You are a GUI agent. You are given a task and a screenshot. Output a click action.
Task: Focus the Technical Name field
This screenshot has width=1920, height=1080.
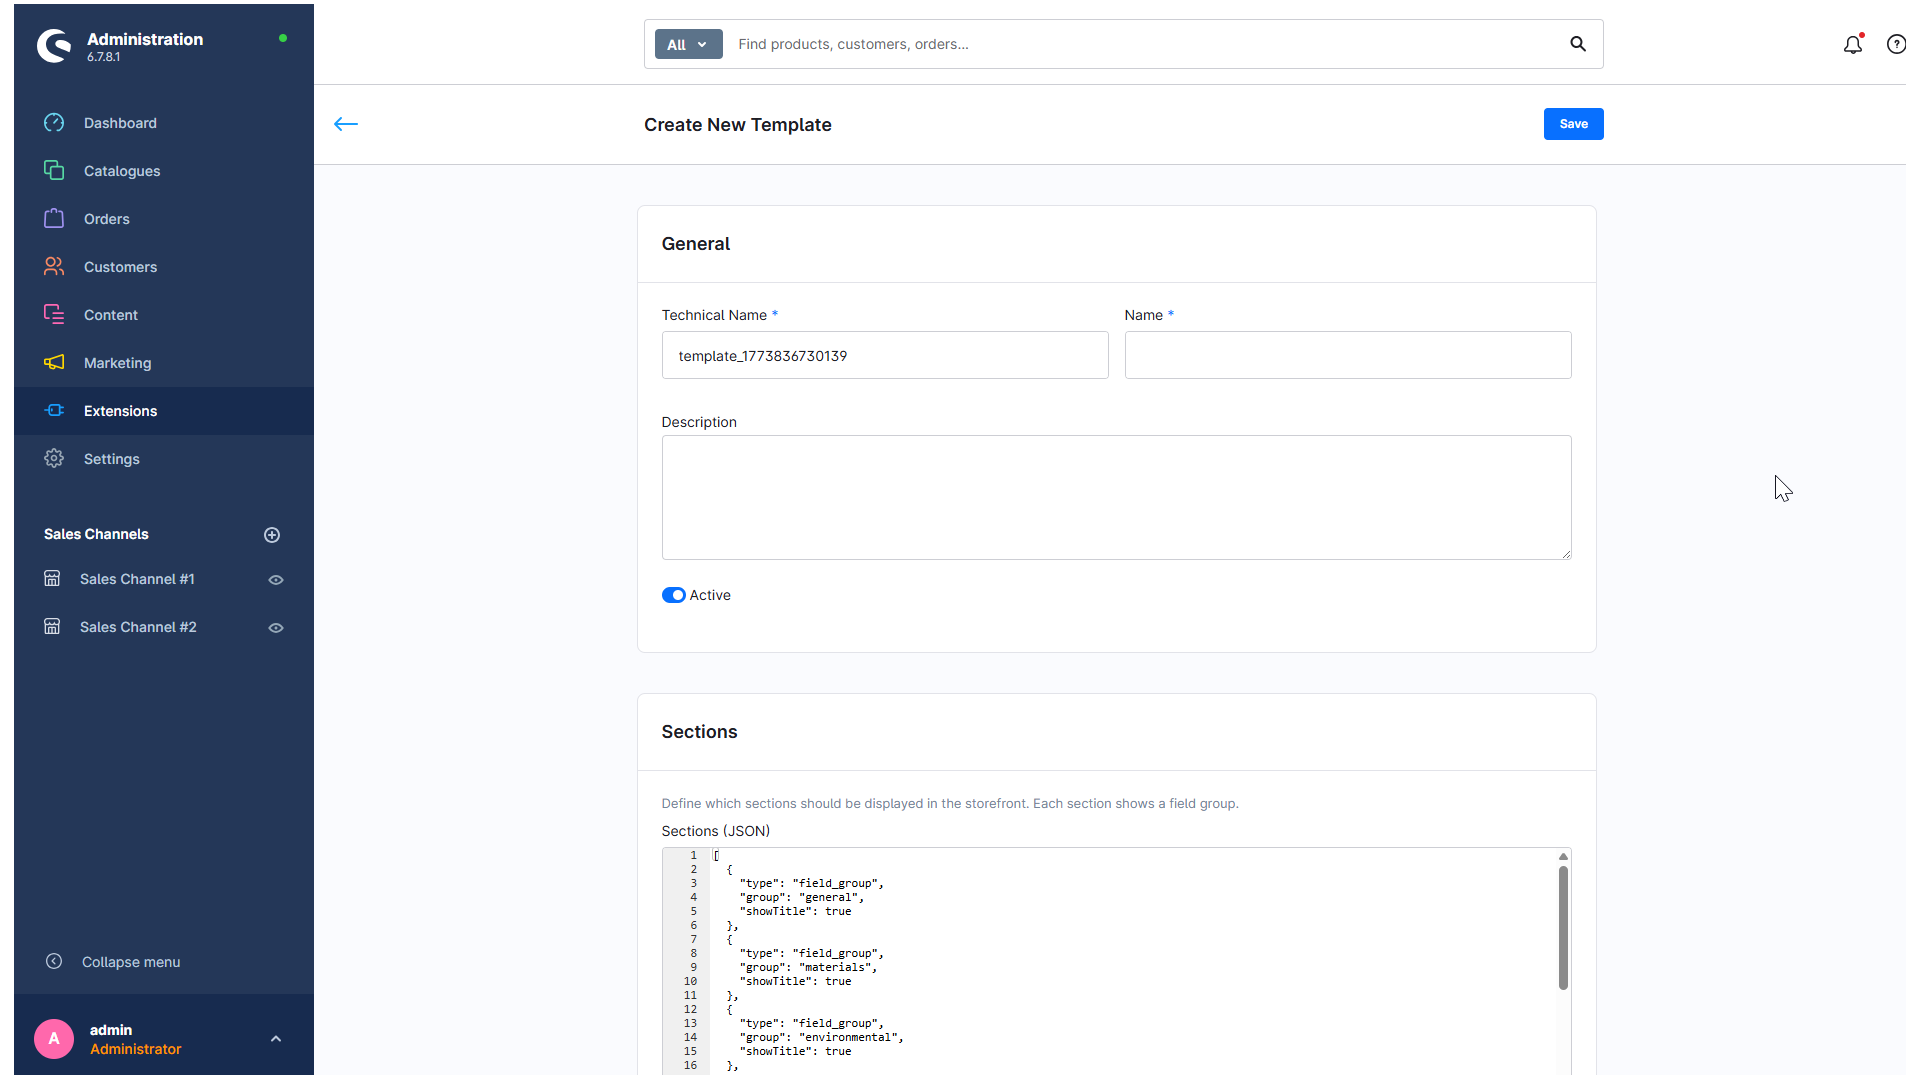[x=885, y=355]
